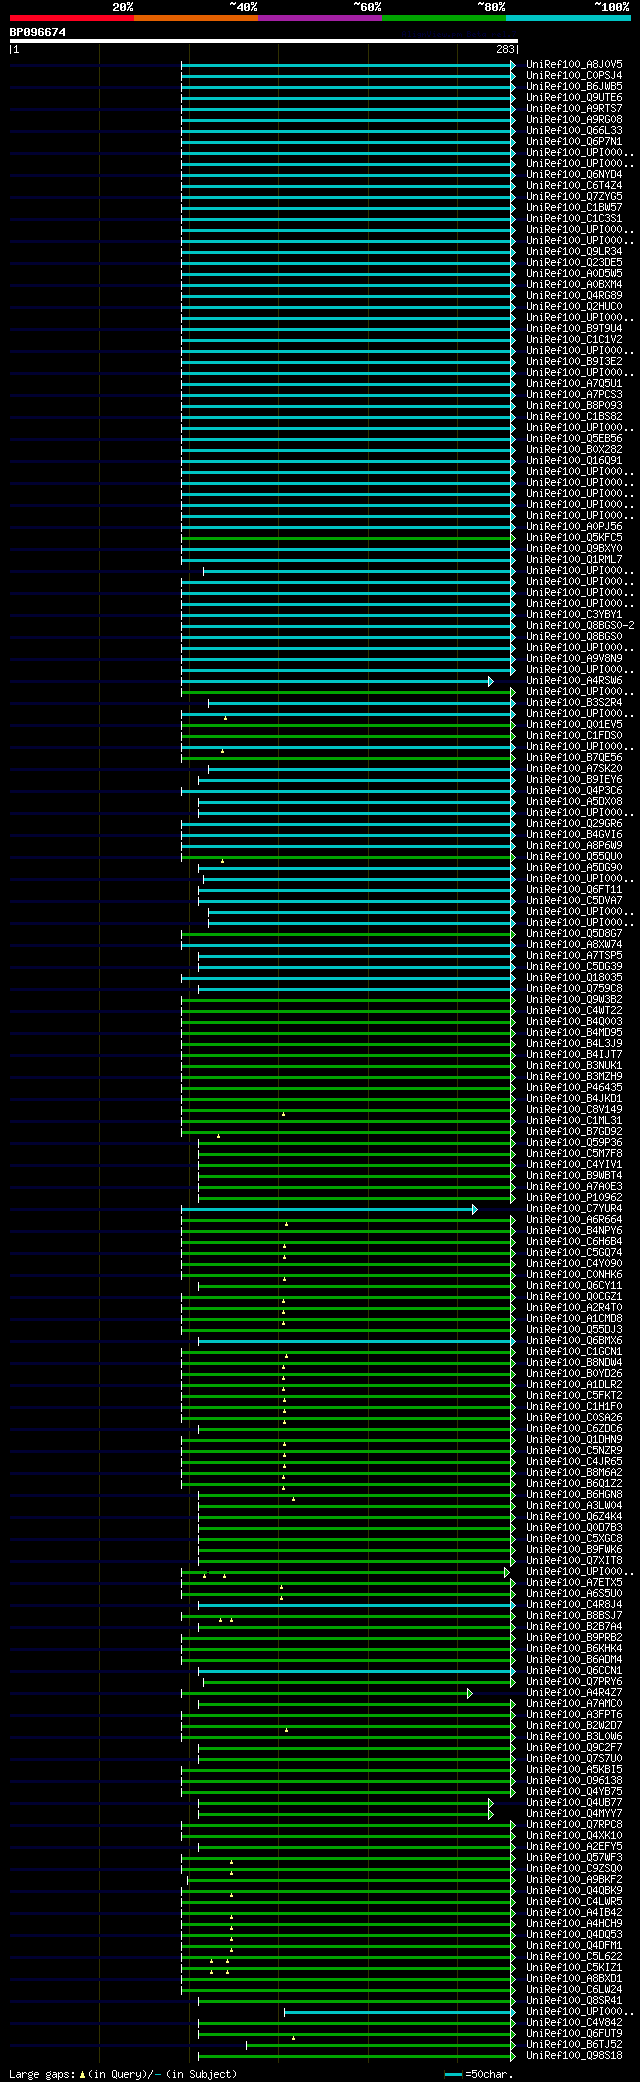
Task: Select the BP096674 query name
Action: (x=38, y=32)
